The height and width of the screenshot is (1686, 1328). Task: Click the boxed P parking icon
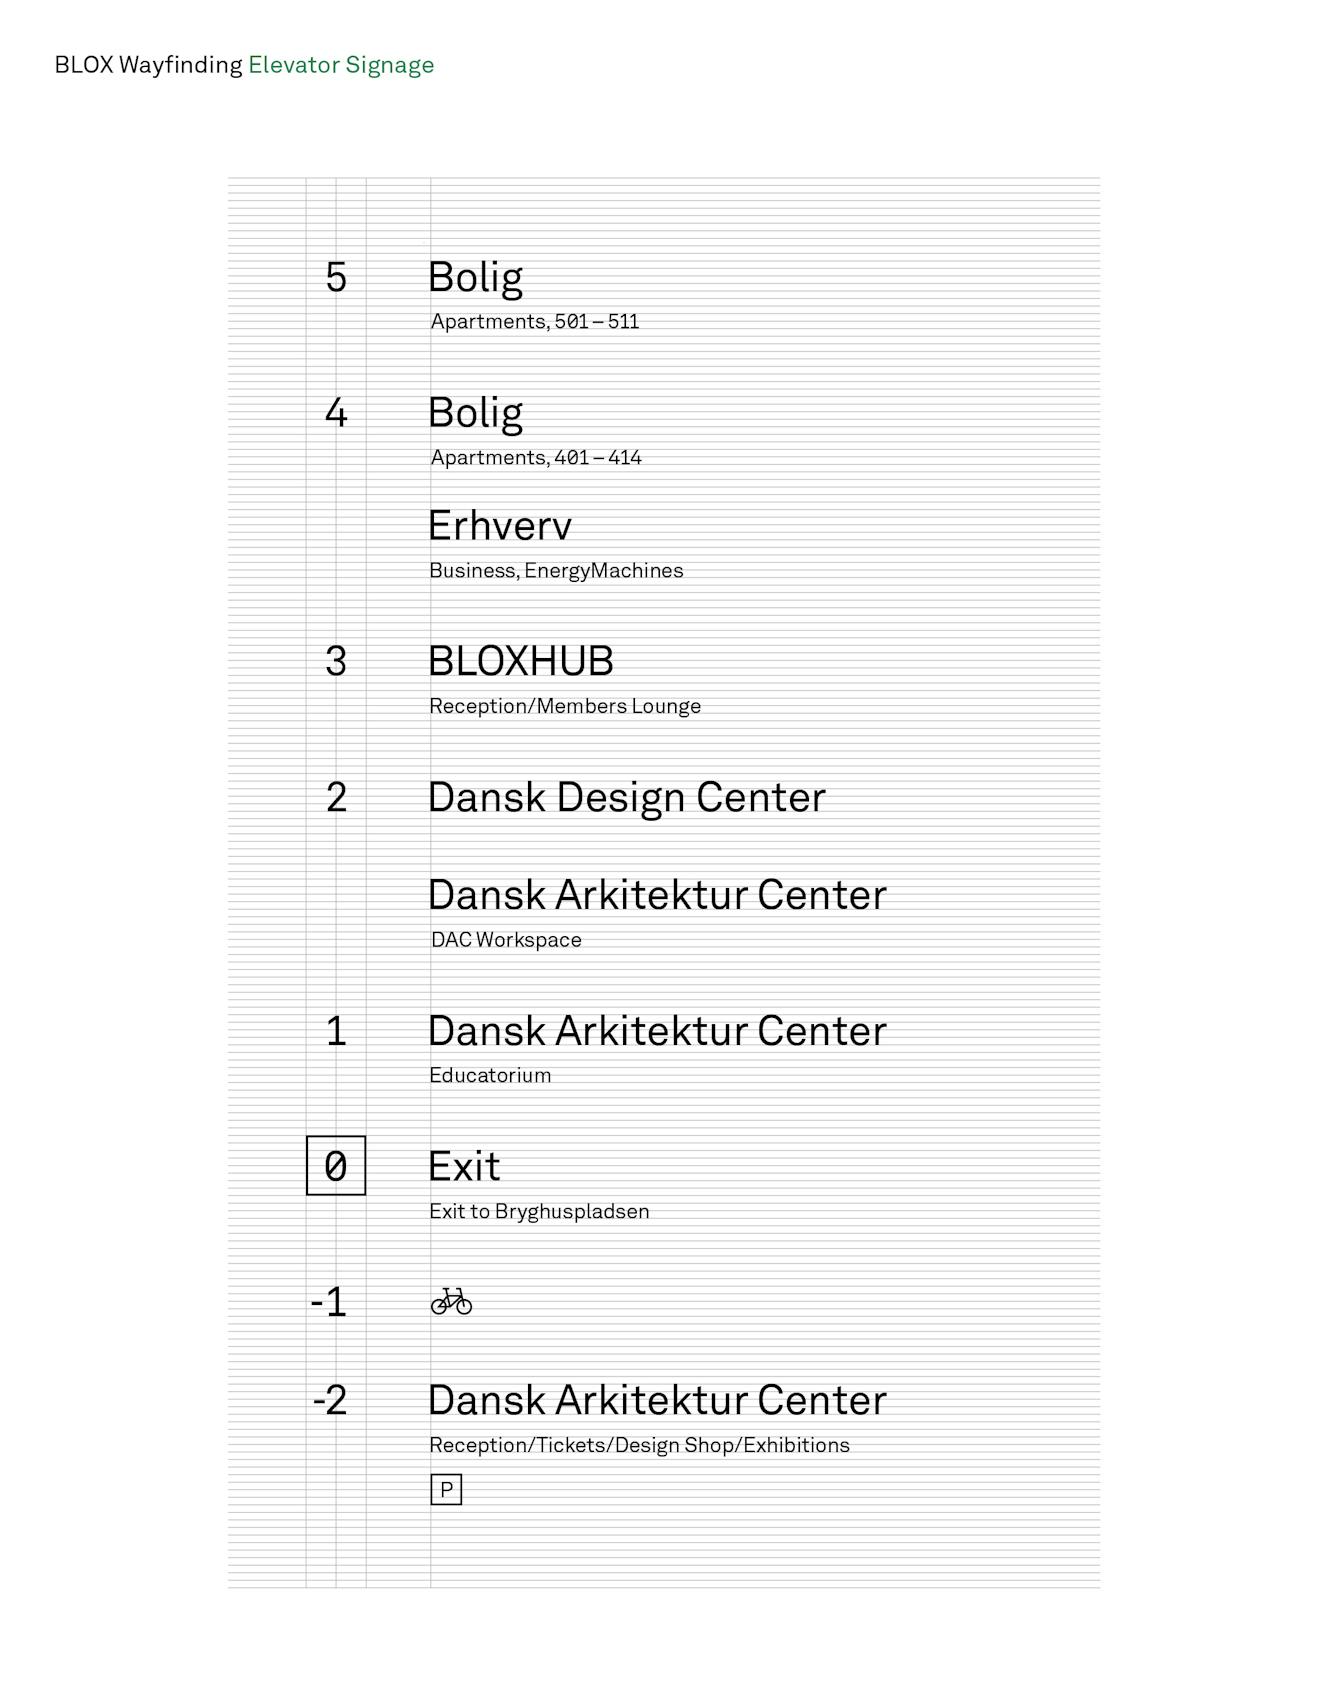tap(446, 1489)
